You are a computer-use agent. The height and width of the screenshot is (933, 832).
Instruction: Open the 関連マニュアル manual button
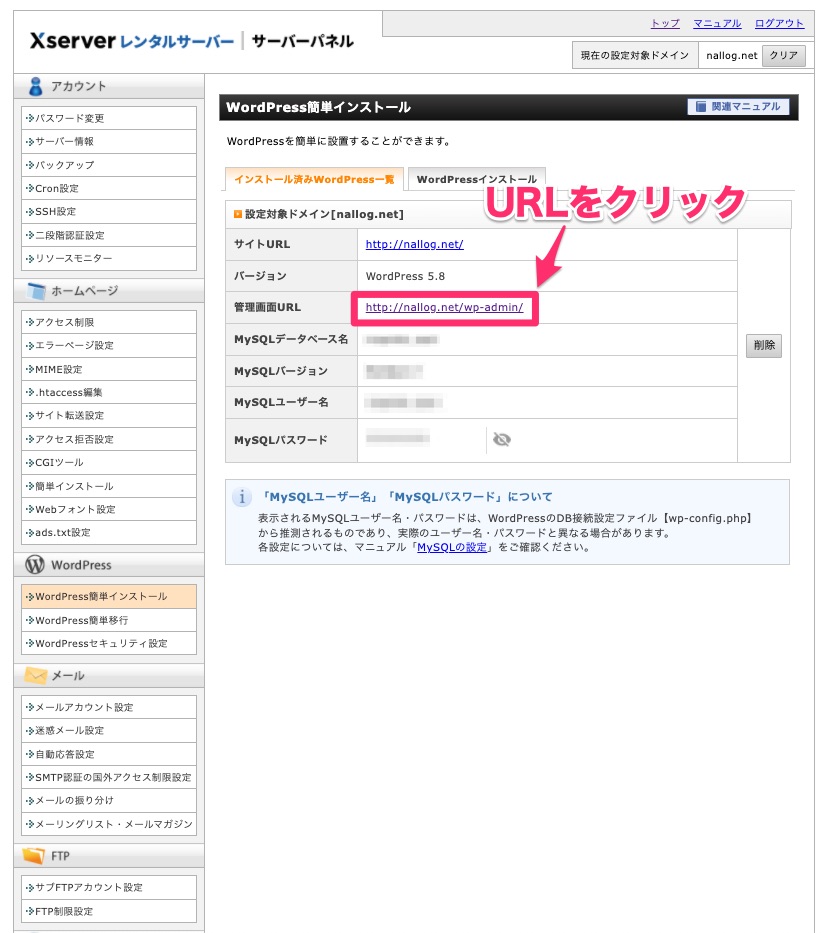[x=738, y=107]
